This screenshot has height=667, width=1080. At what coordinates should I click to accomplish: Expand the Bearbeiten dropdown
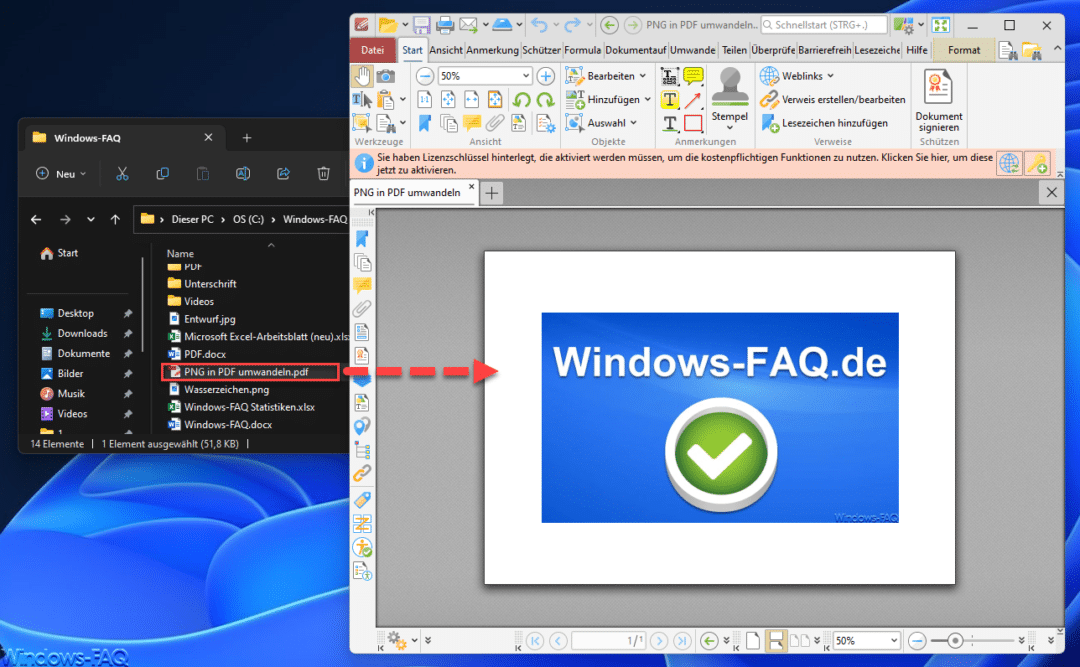643,76
